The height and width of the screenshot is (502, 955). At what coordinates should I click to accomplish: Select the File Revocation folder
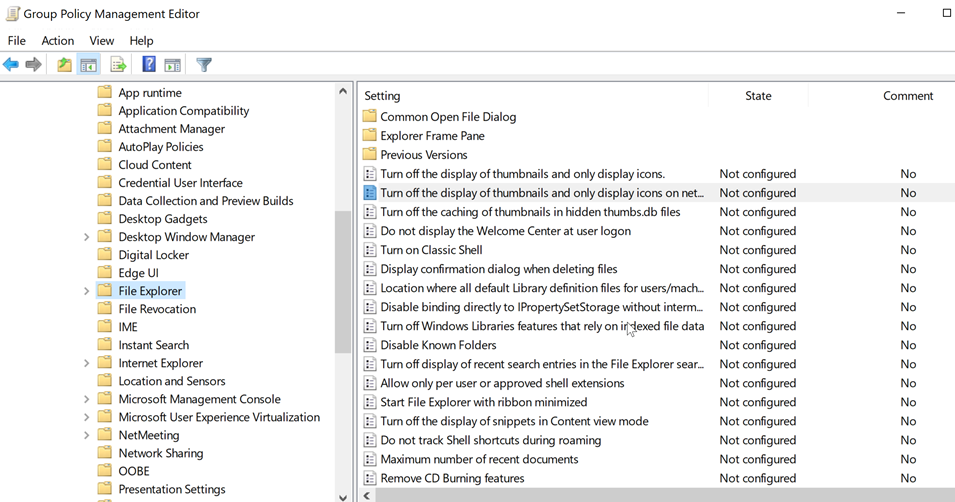pyautogui.click(x=157, y=309)
